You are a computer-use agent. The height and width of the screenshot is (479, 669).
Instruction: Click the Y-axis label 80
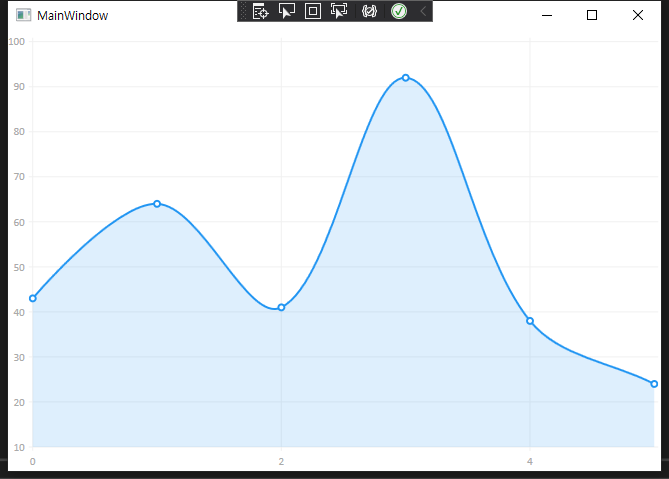pos(19,131)
